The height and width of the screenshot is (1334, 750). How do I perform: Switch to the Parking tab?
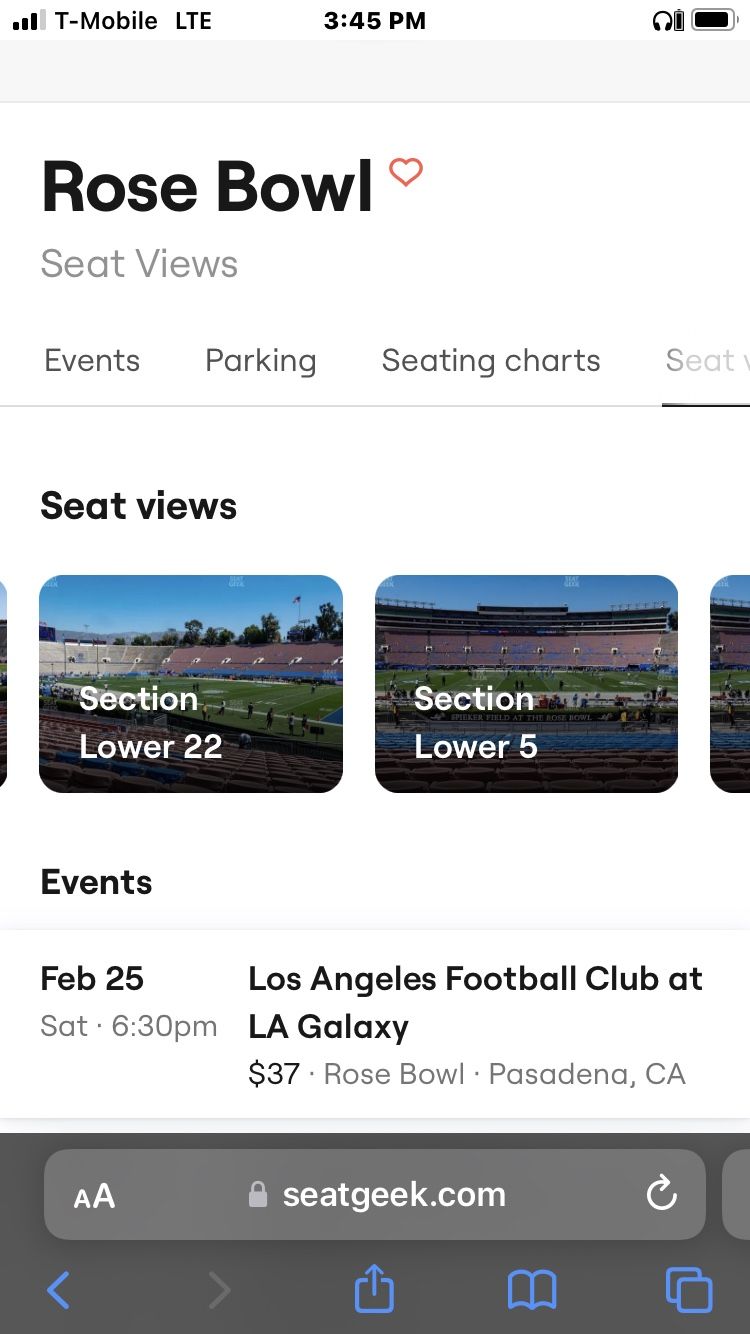point(260,361)
